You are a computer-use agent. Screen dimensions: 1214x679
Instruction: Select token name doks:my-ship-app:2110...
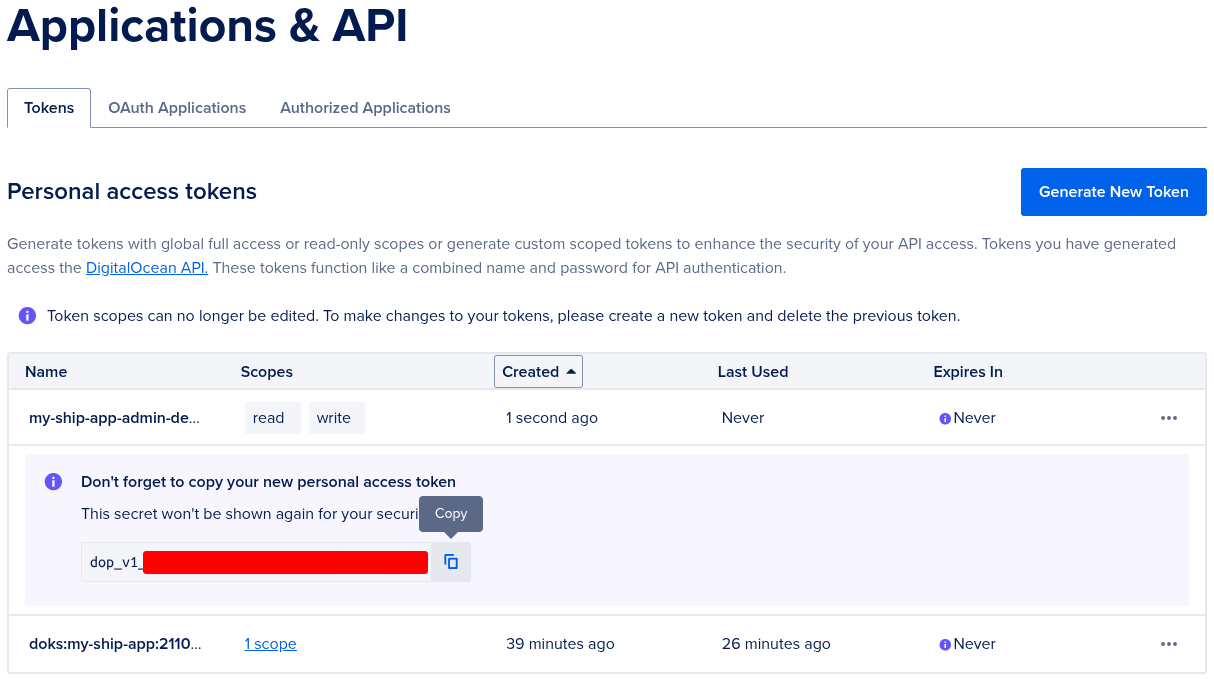pos(115,644)
